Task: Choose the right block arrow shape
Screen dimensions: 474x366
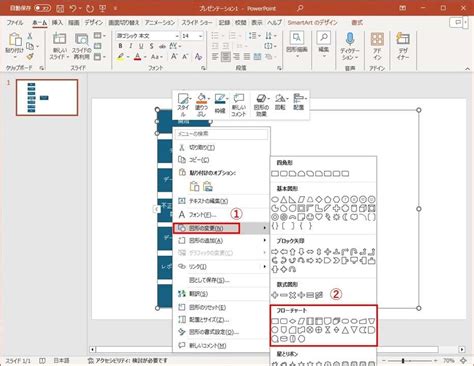Action: 275,252
